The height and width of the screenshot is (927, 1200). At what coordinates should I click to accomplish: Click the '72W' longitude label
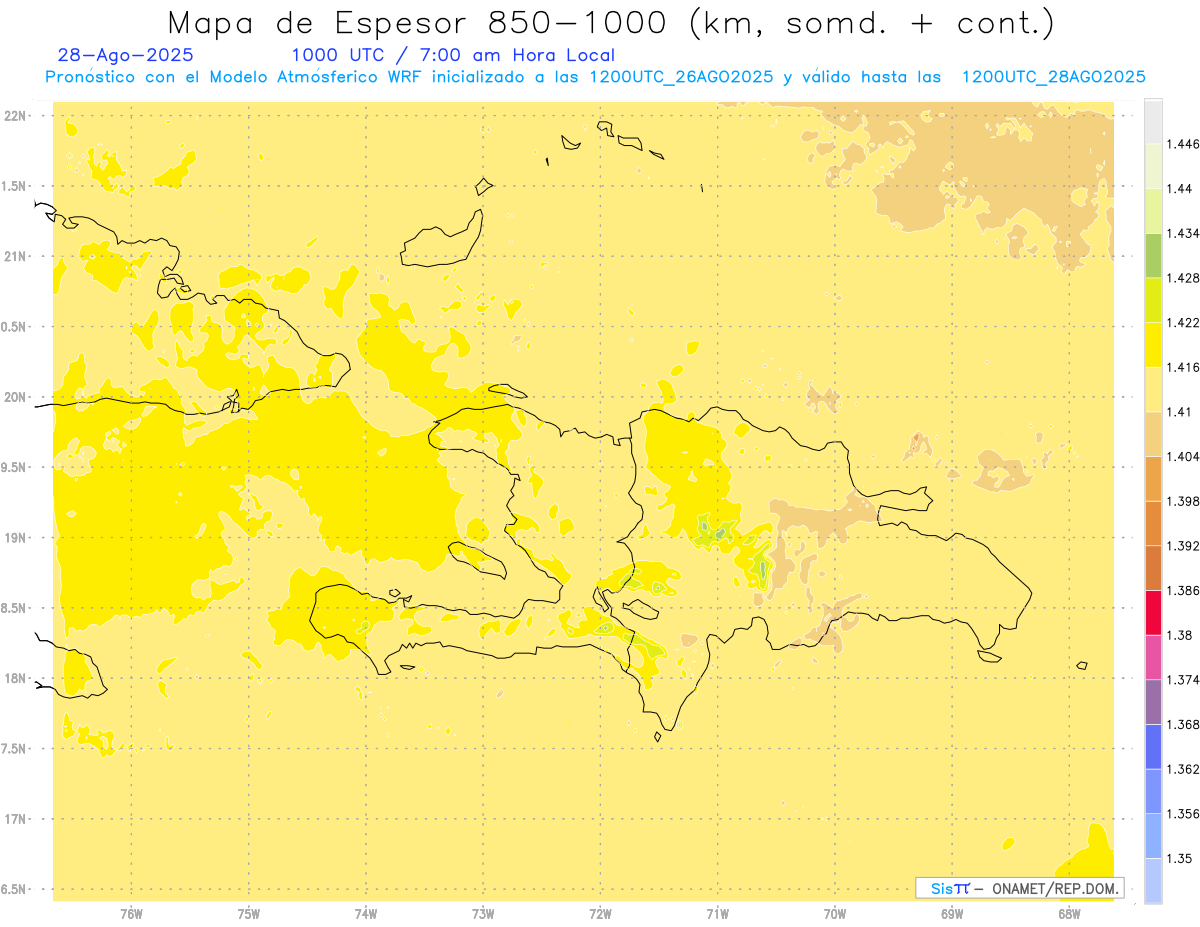600,915
